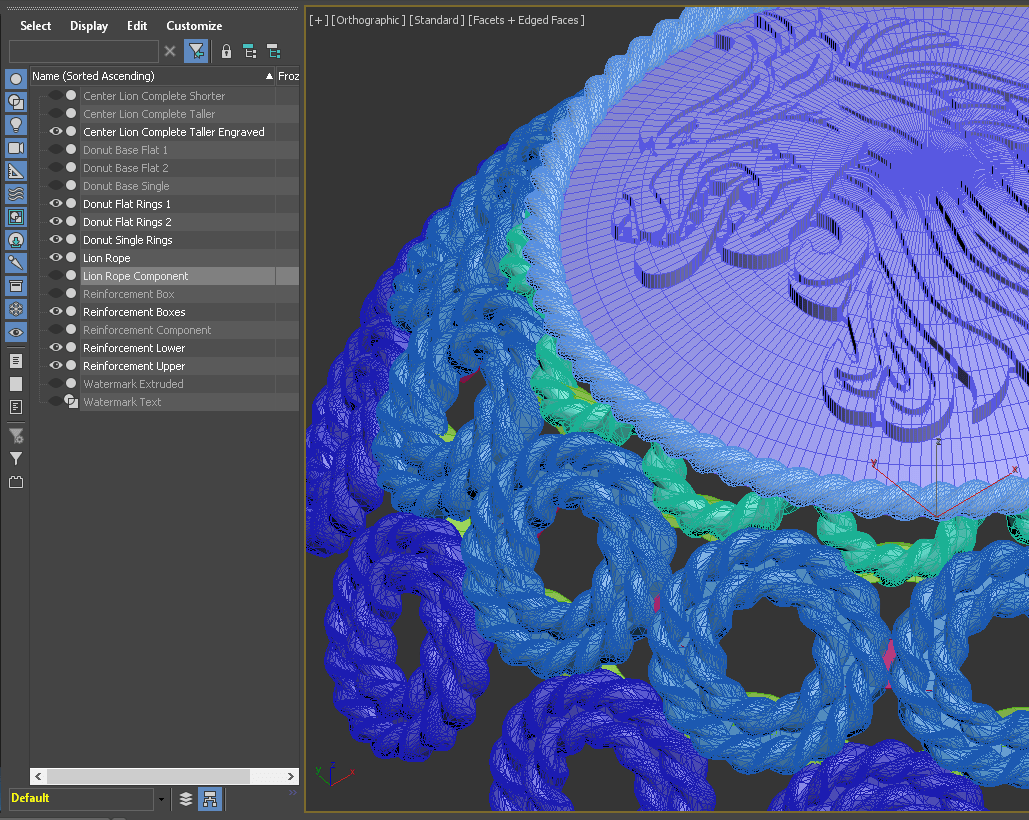Show the Donut Base Flat 1 object

tap(56, 150)
